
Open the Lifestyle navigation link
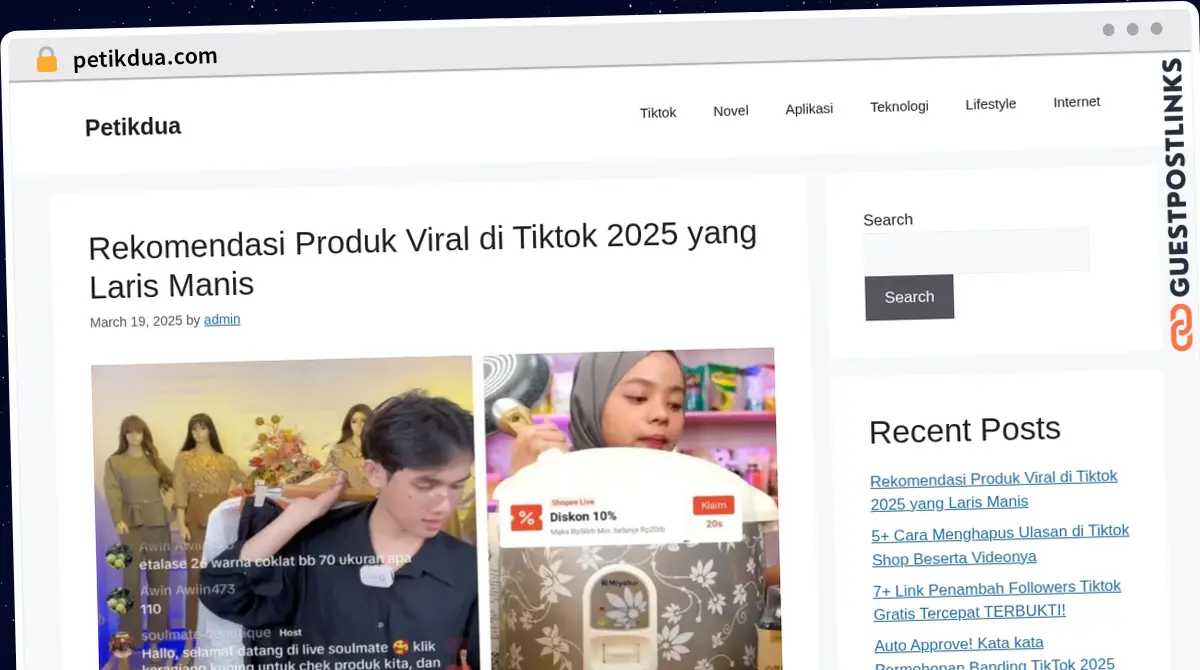[991, 104]
